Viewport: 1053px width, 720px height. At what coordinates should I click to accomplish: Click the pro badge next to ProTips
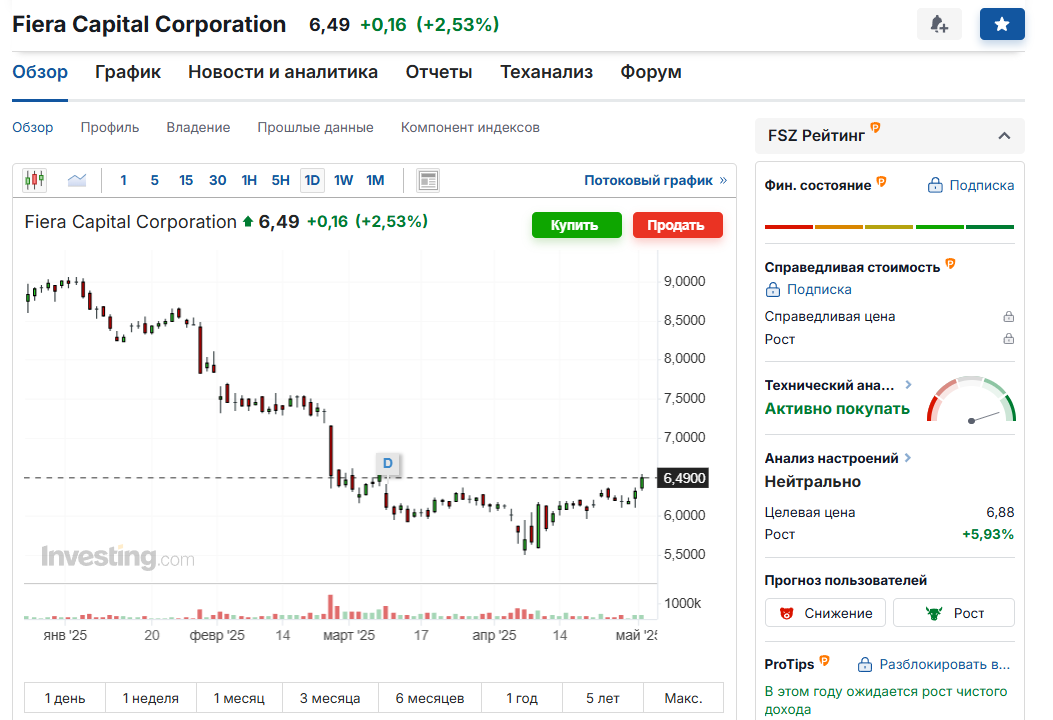click(x=825, y=660)
